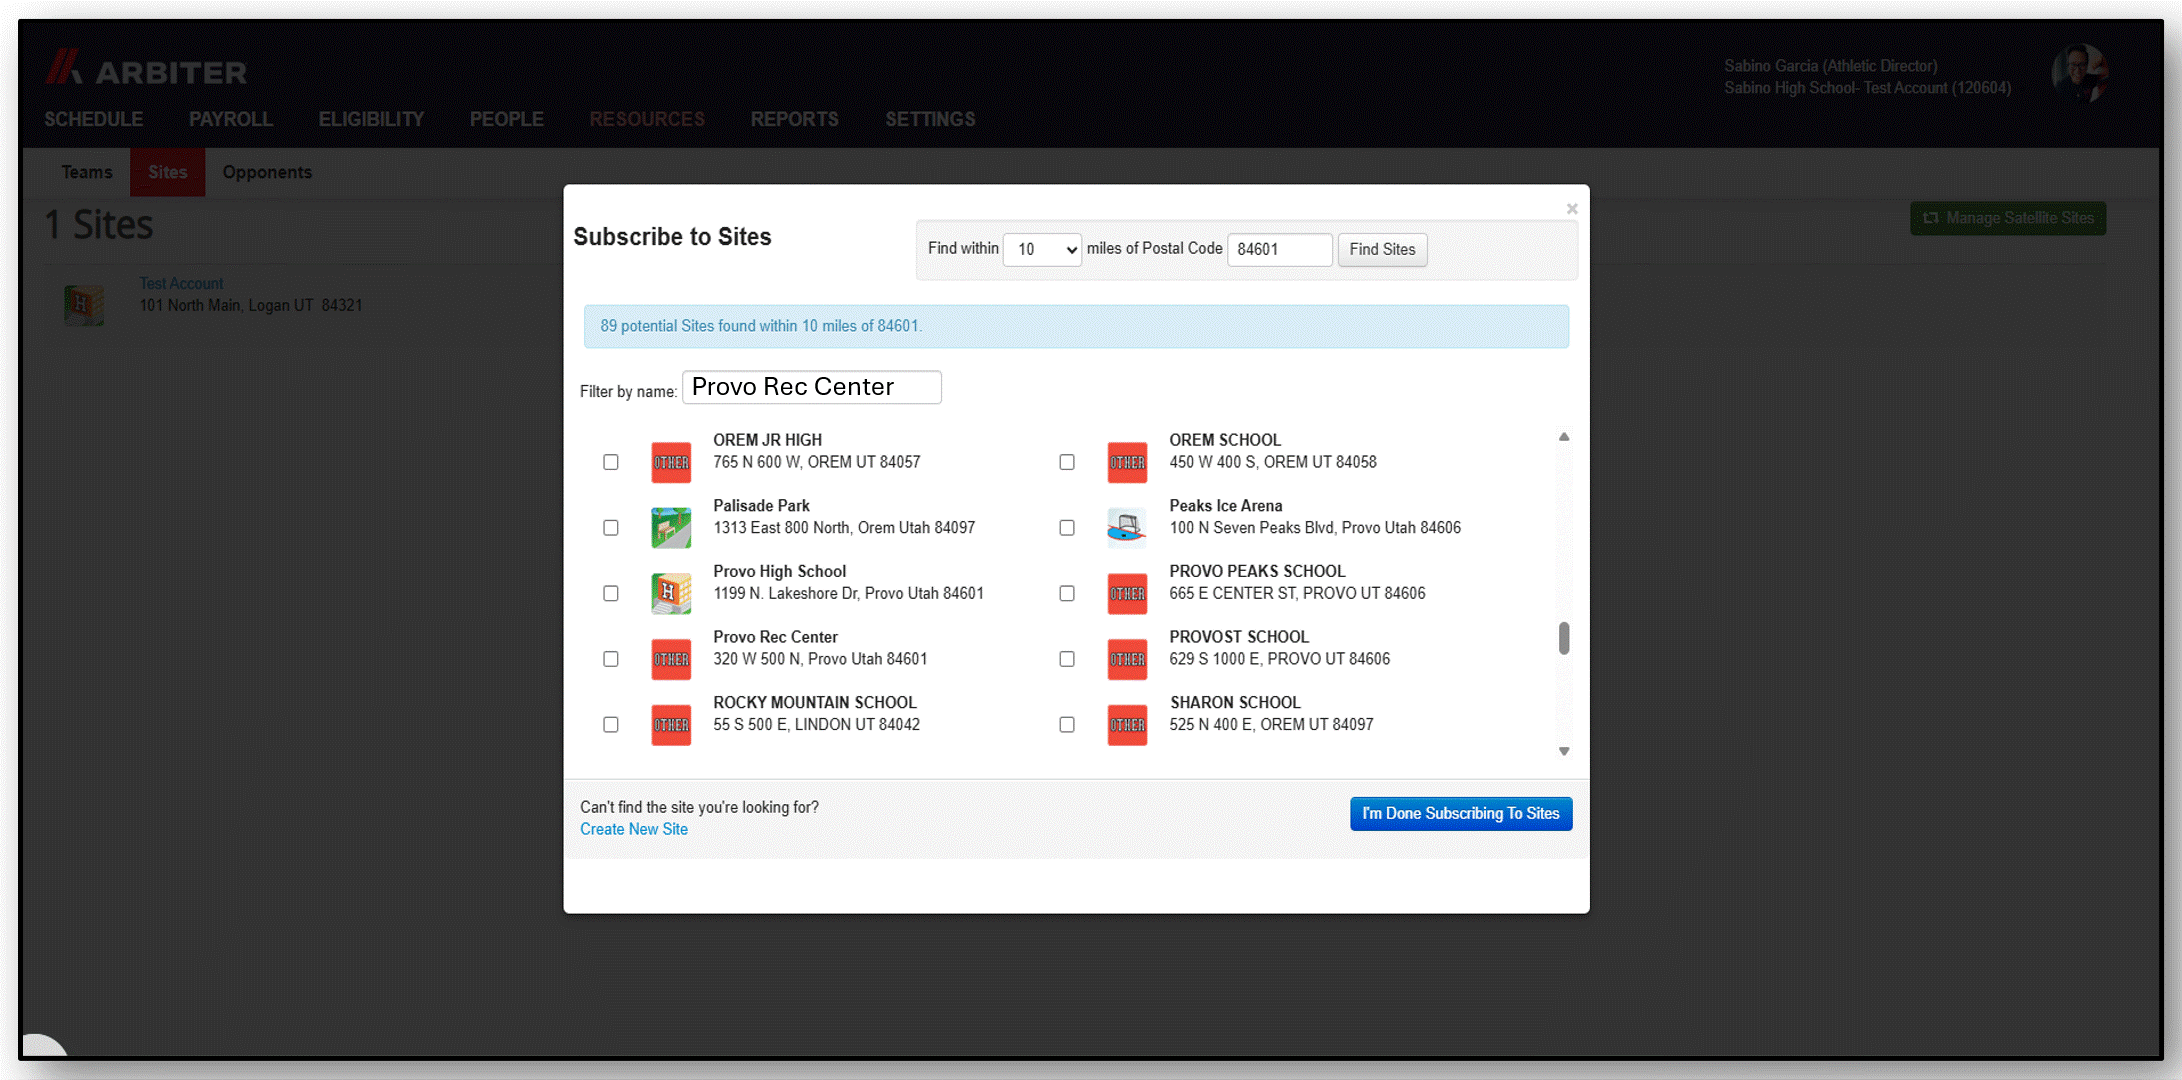Click the SHARON SCHOOL site icon

(x=1127, y=725)
